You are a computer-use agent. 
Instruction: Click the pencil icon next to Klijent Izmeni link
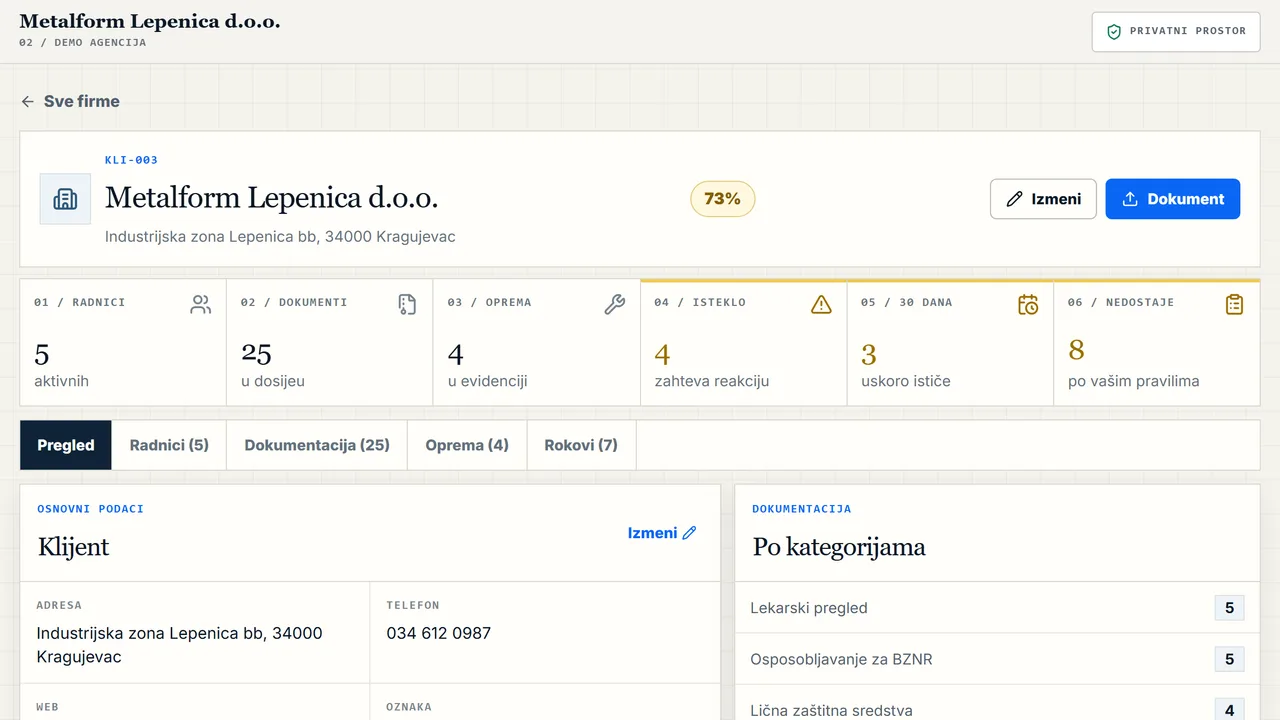click(689, 533)
